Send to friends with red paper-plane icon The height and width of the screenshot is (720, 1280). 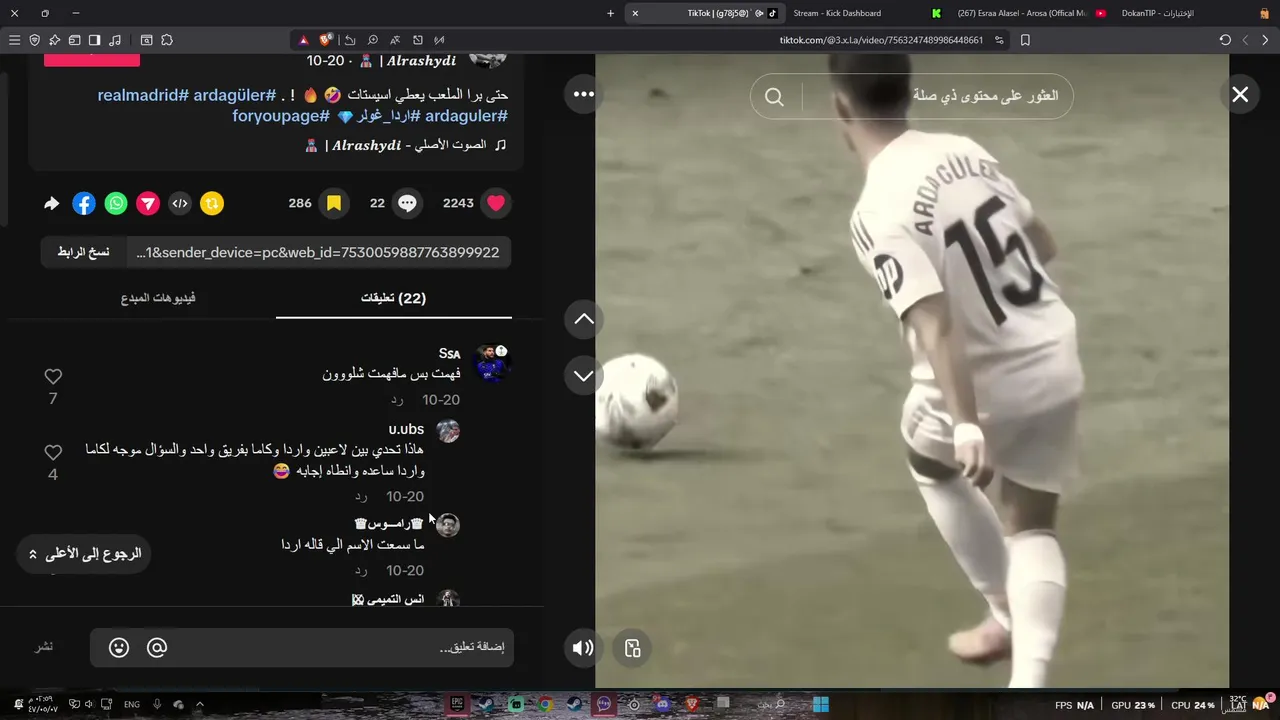pyautogui.click(x=148, y=203)
